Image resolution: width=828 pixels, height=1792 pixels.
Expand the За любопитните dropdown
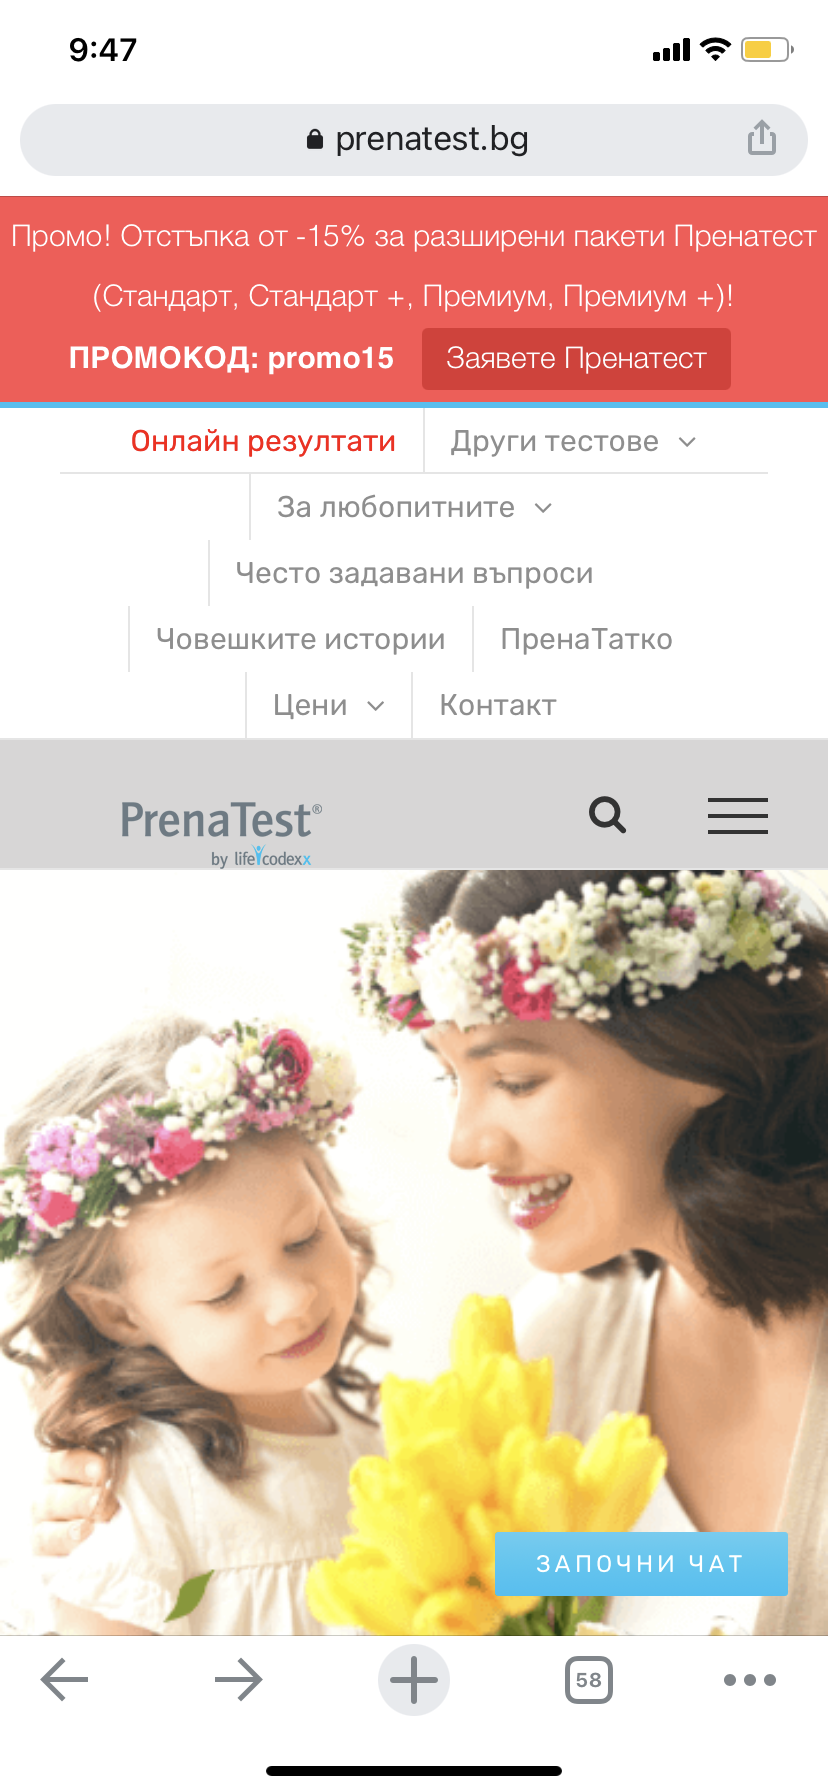(x=415, y=507)
